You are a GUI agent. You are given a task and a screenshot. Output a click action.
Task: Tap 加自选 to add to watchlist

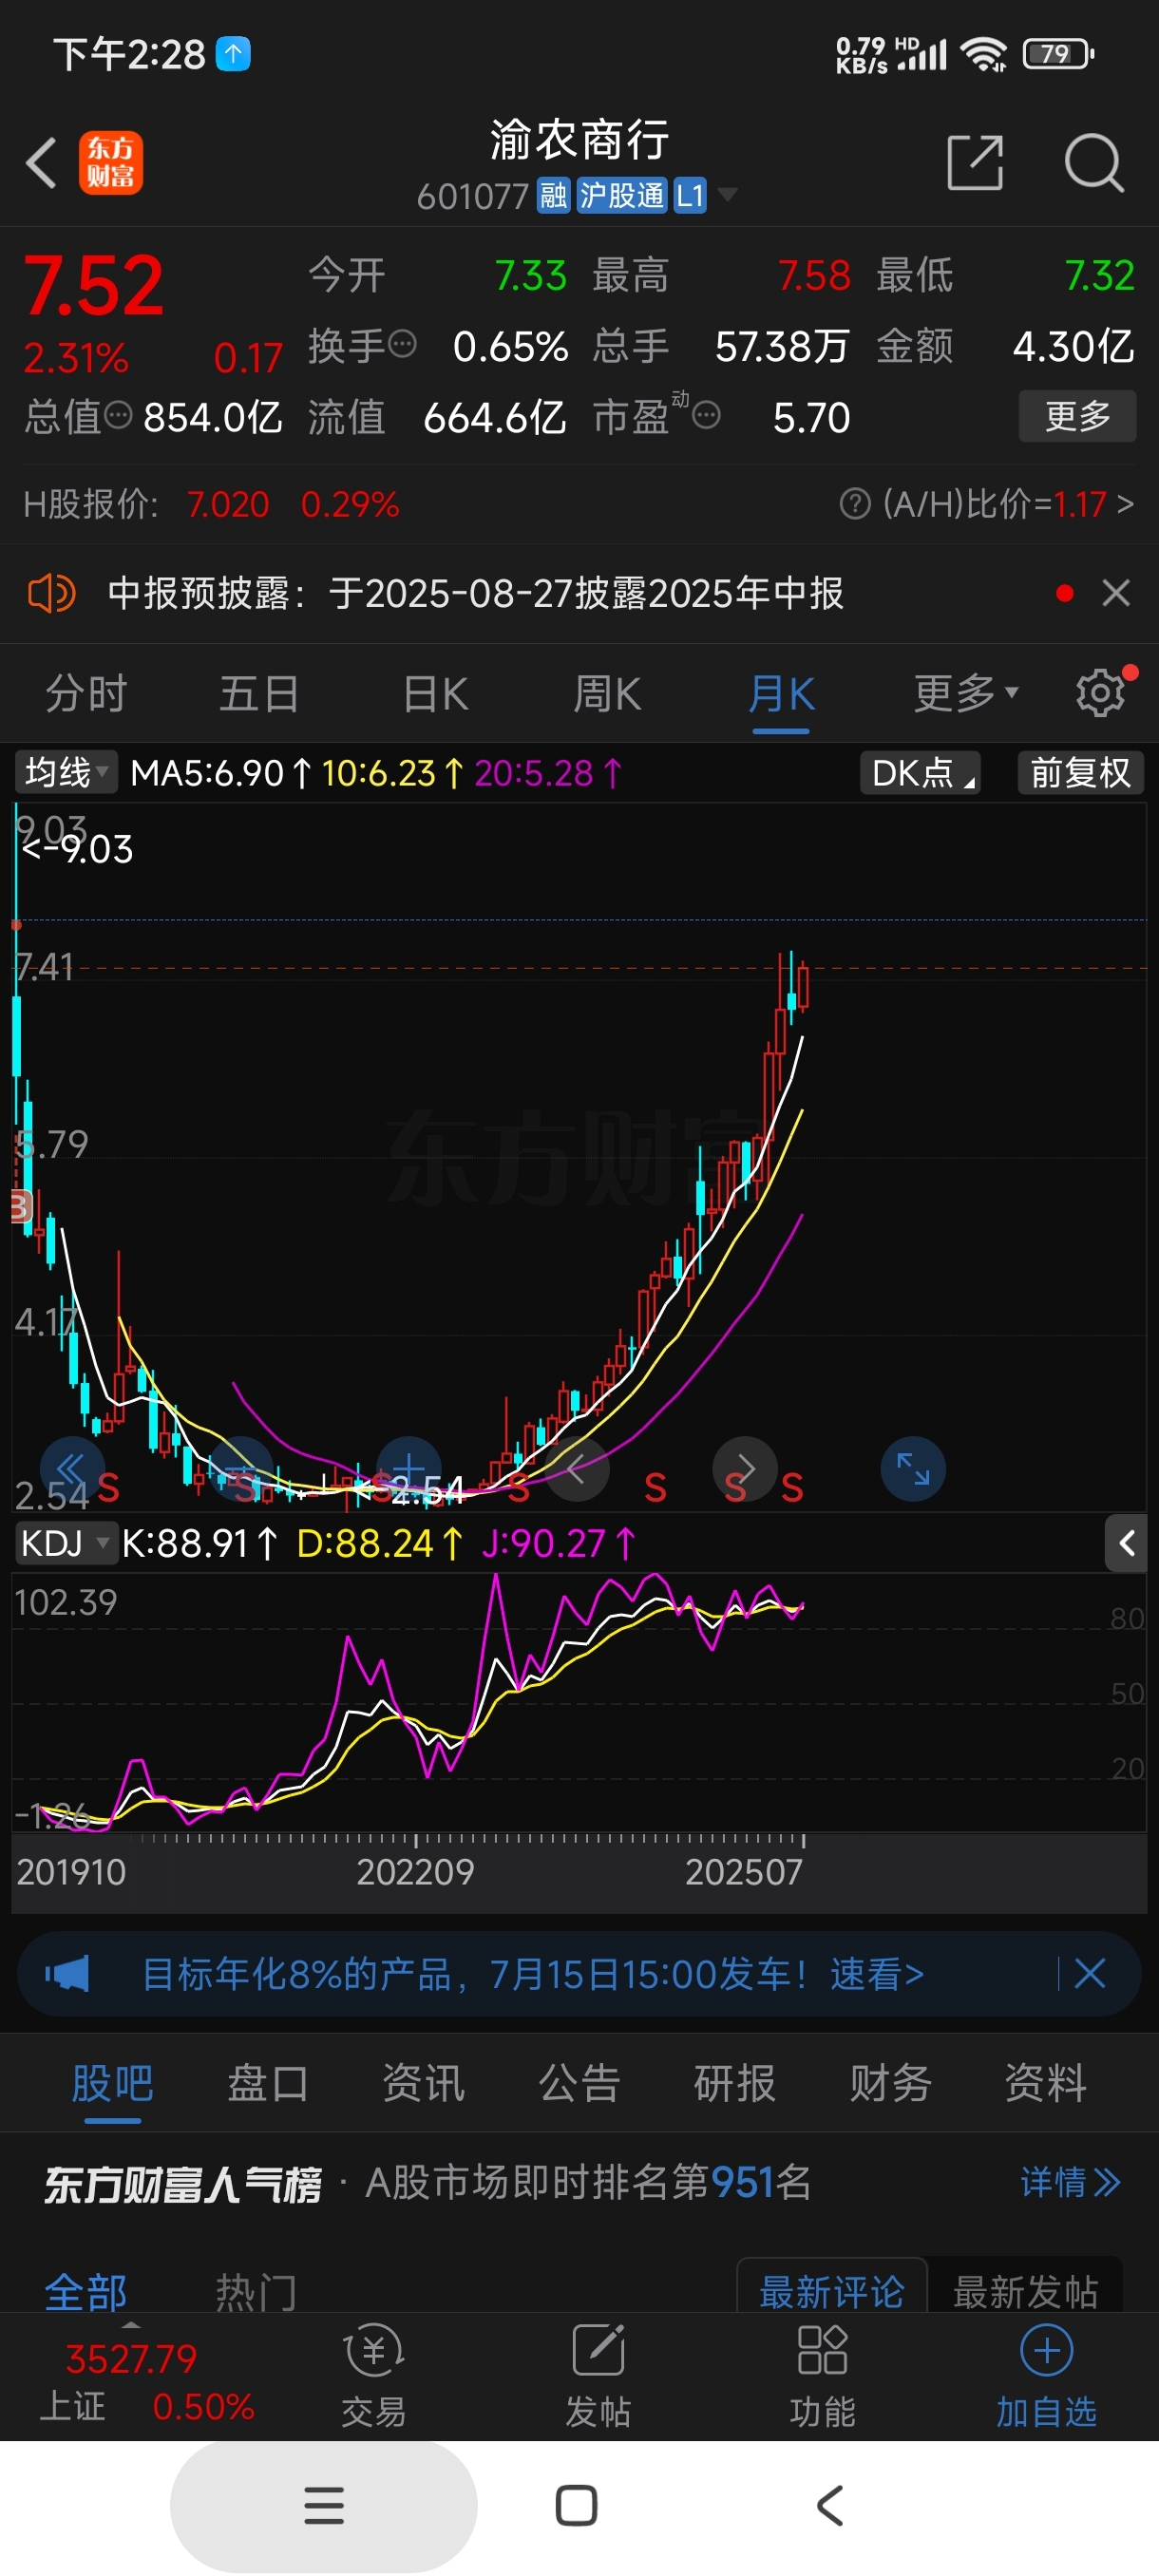click(x=1046, y=2376)
